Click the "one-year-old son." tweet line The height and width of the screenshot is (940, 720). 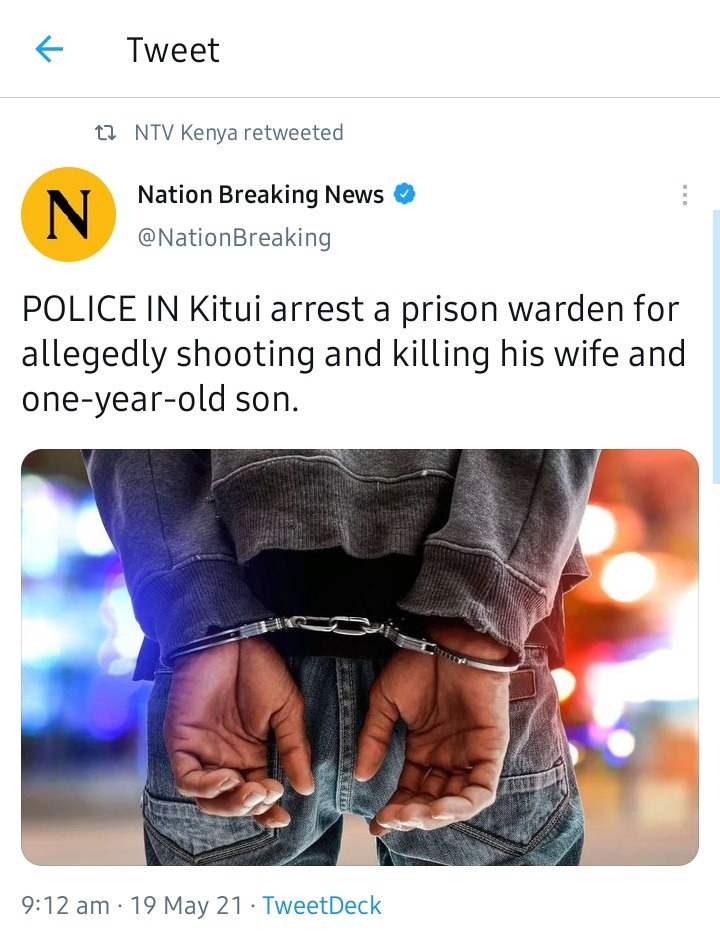[x=160, y=399]
